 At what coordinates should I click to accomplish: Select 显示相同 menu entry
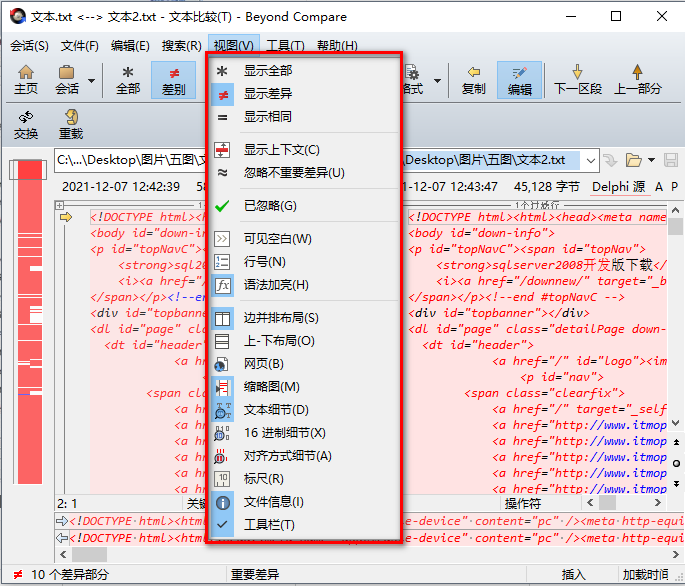pyautogui.click(x=304, y=117)
